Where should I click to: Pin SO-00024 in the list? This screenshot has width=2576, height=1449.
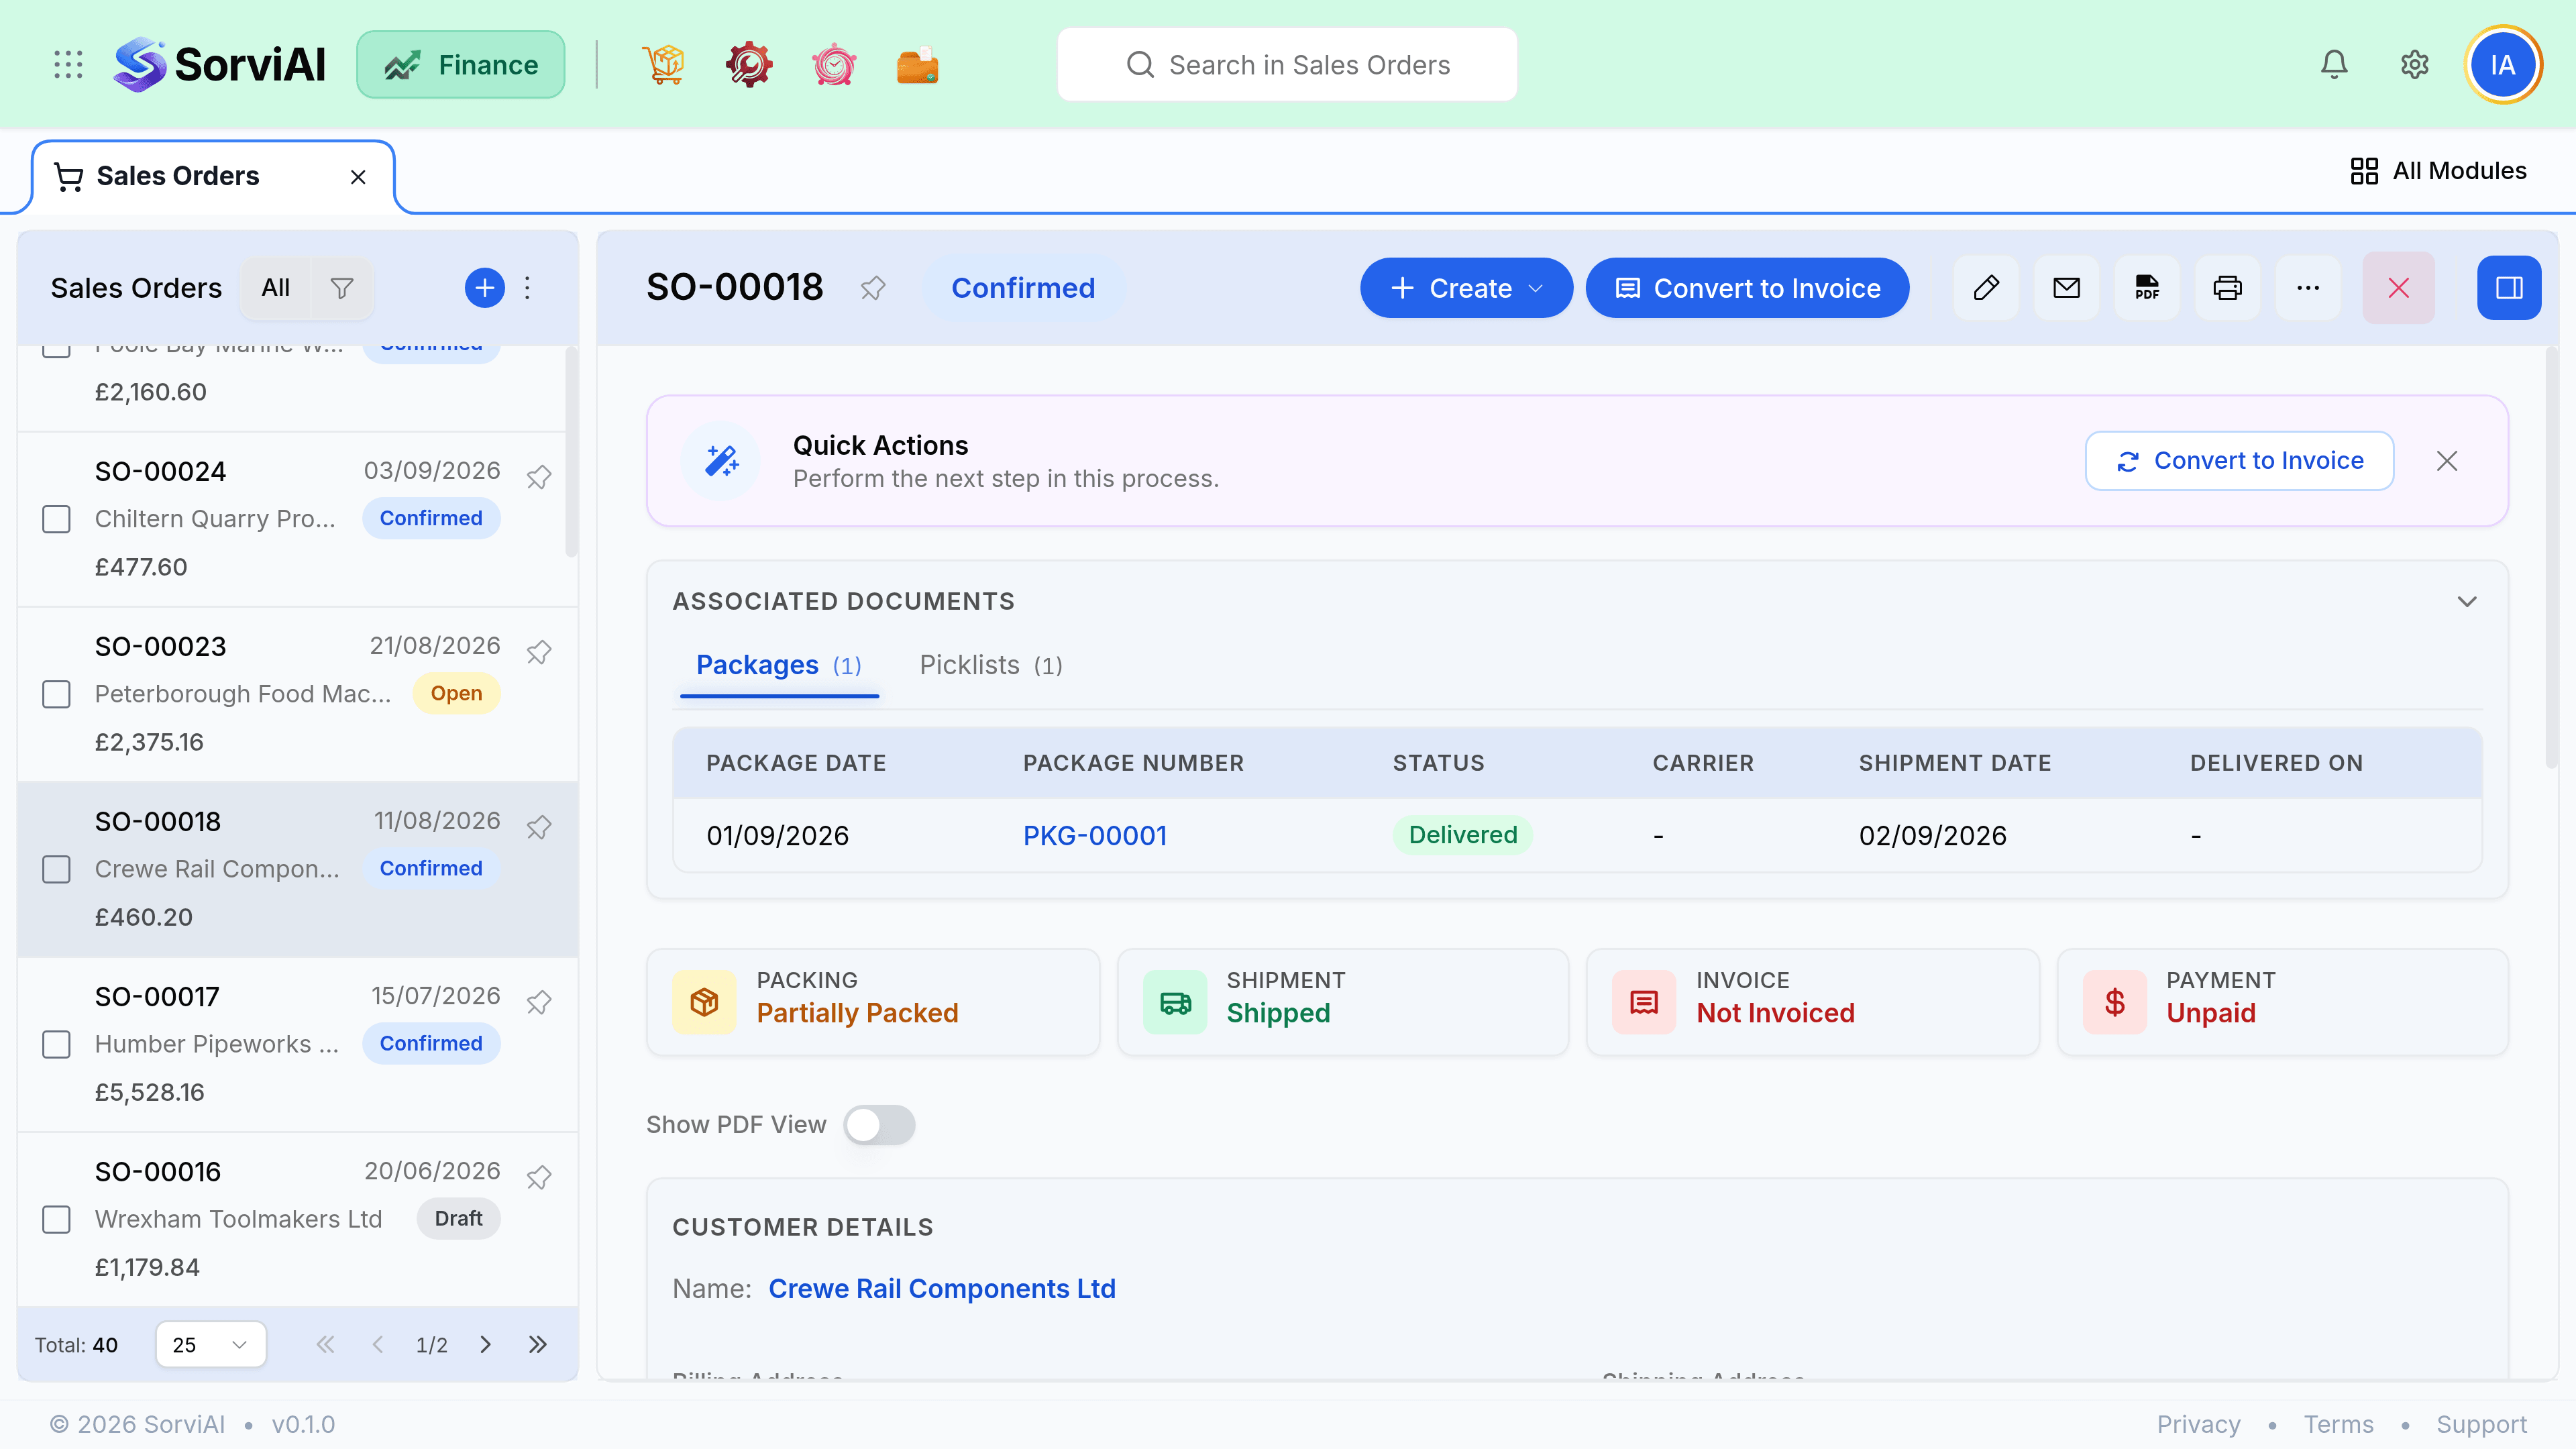pyautogui.click(x=539, y=476)
